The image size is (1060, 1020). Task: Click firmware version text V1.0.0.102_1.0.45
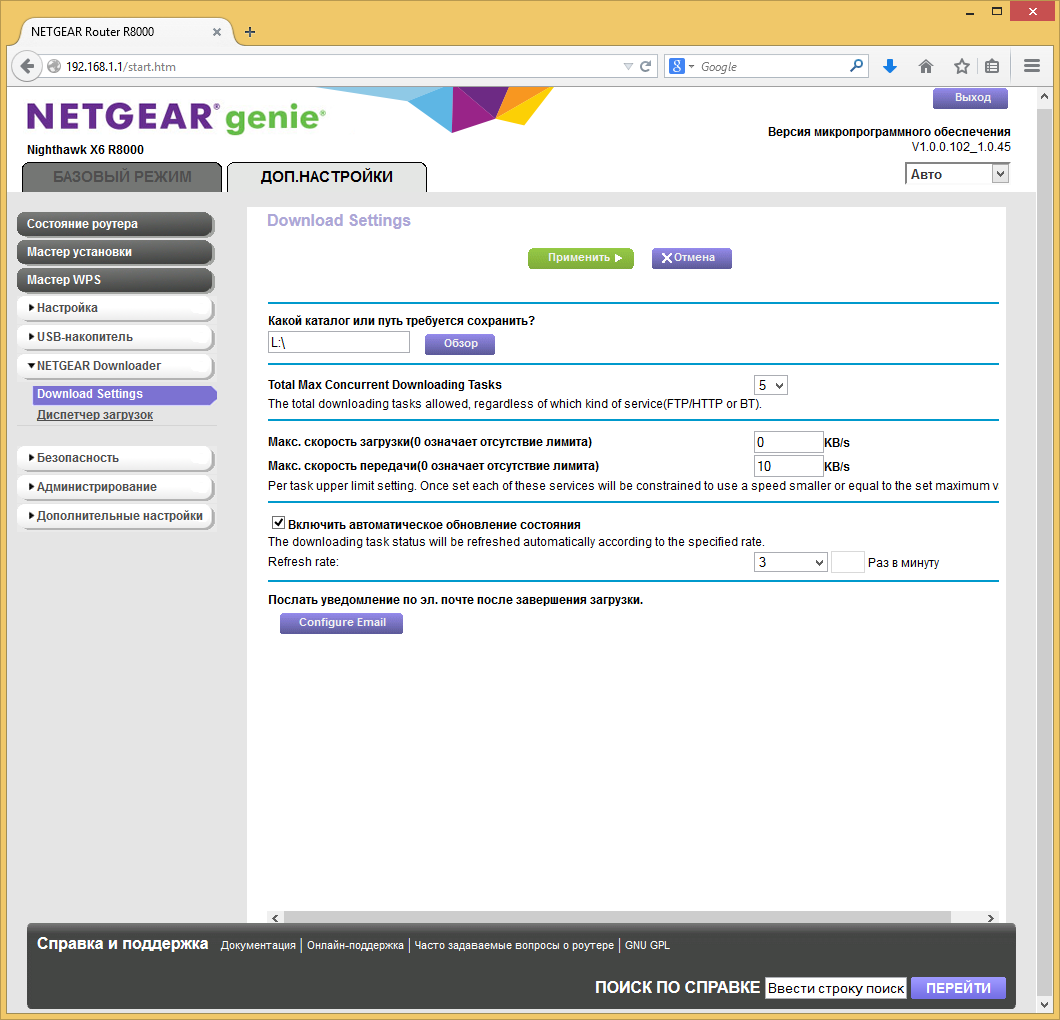(x=961, y=147)
